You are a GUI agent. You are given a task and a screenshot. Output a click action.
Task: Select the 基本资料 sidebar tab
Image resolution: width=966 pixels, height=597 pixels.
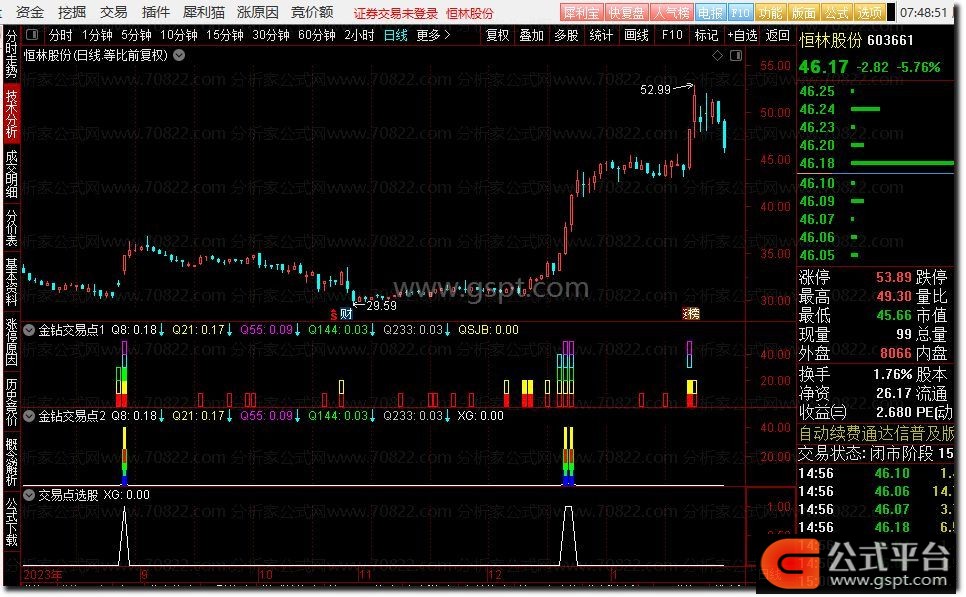point(12,282)
